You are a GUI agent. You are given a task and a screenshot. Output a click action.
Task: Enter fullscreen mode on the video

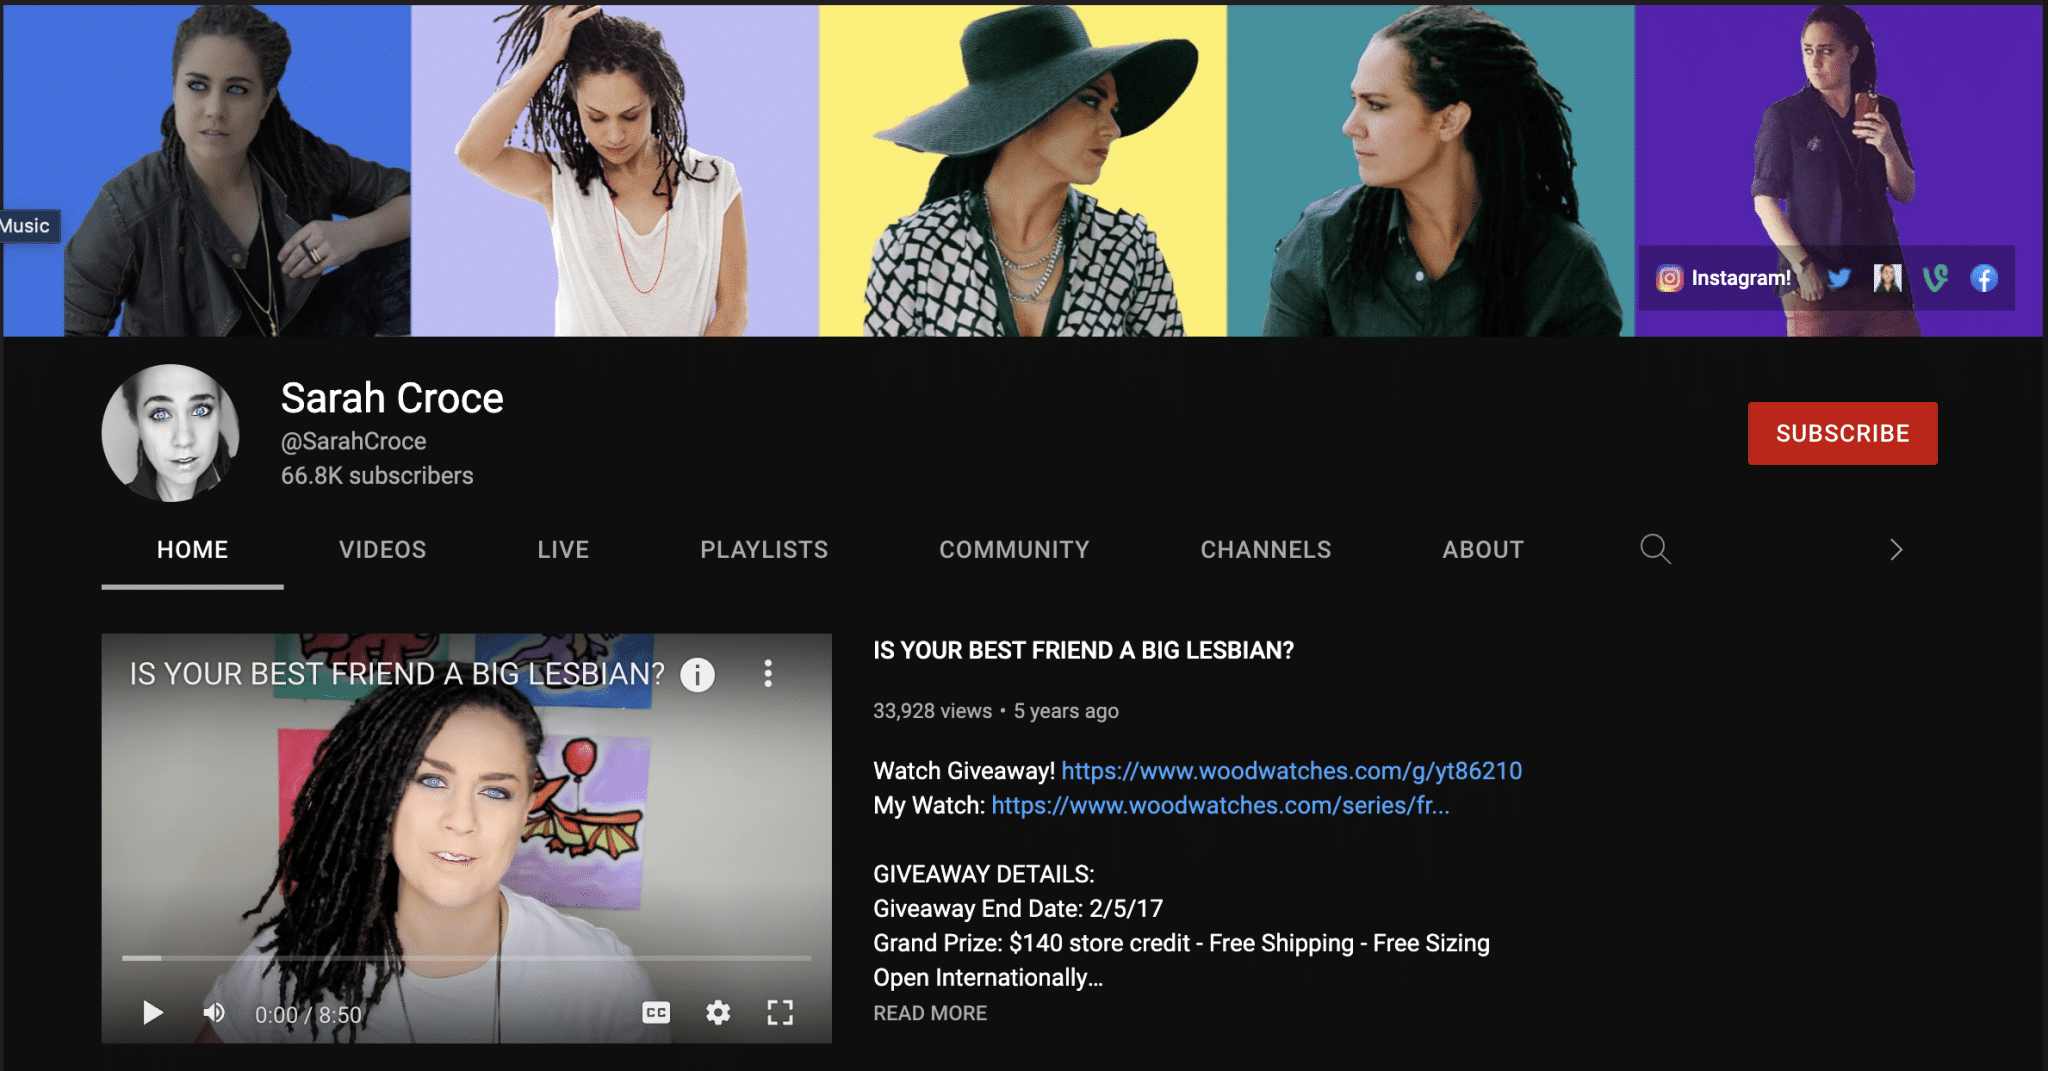tap(781, 1013)
